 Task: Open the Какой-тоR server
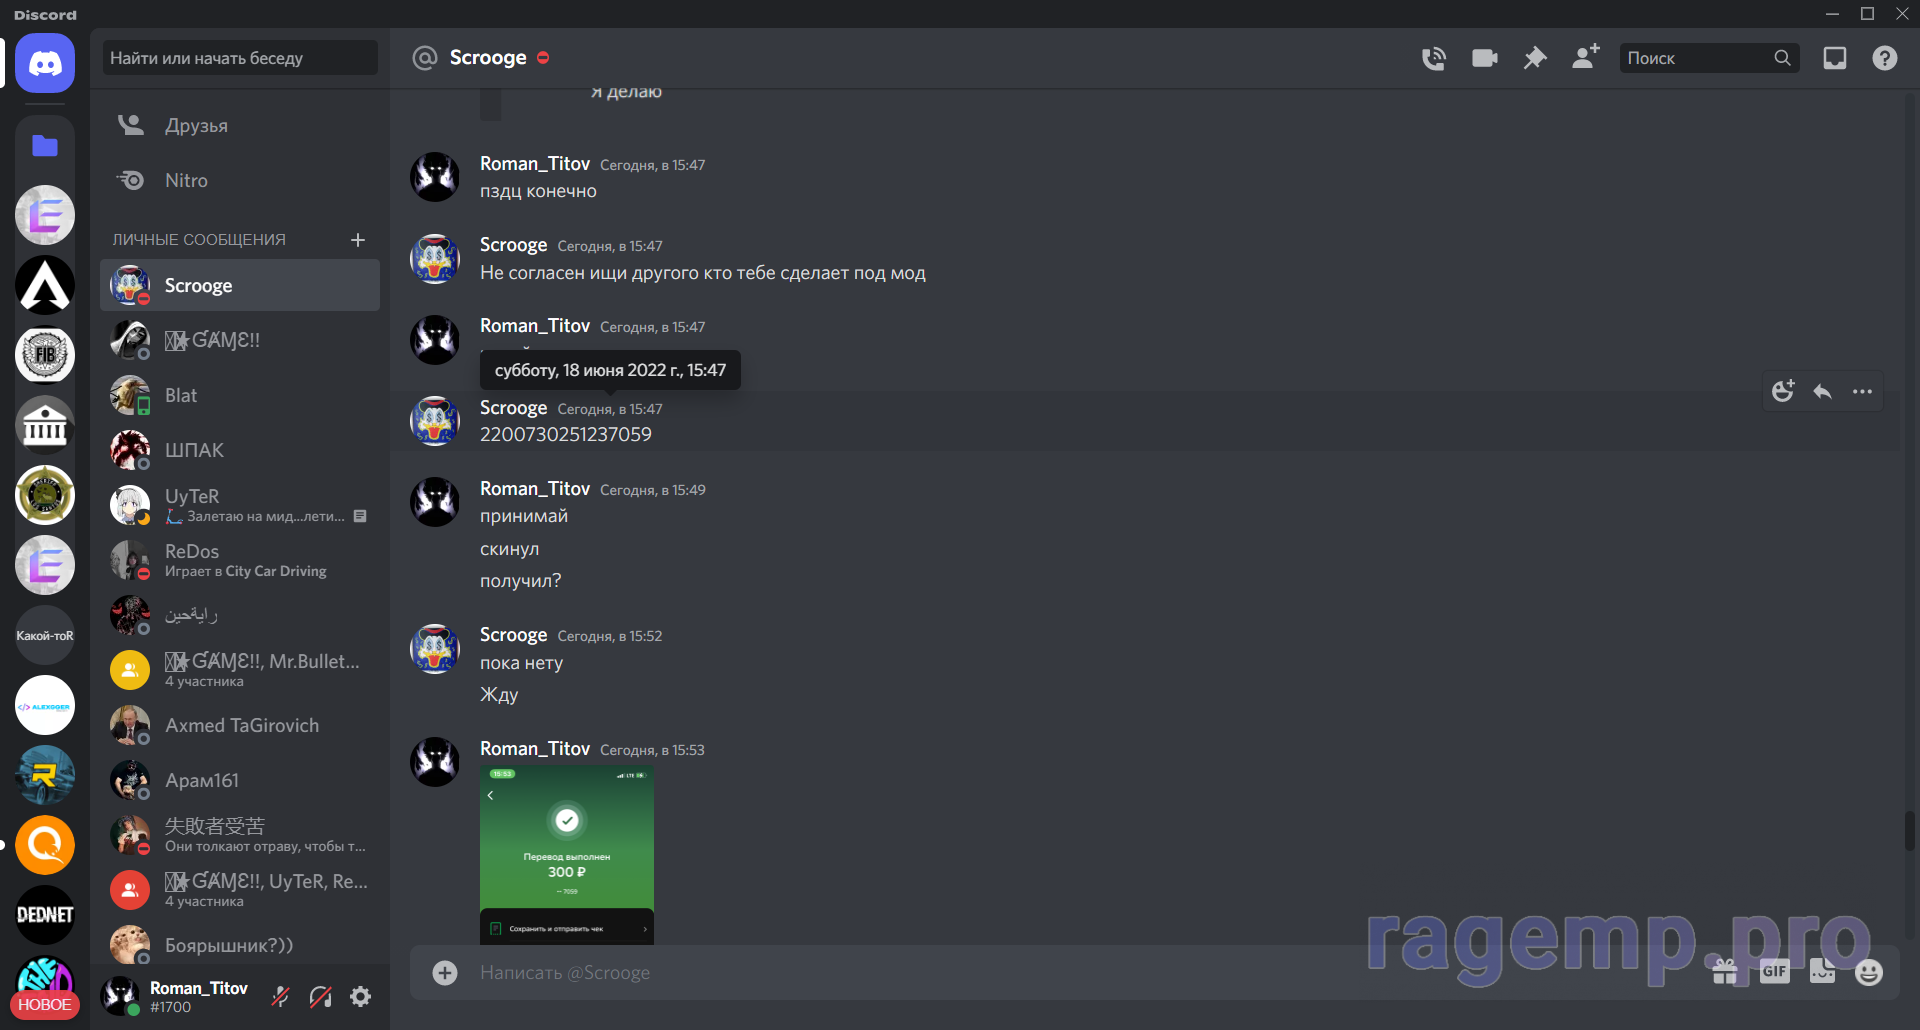(x=45, y=635)
